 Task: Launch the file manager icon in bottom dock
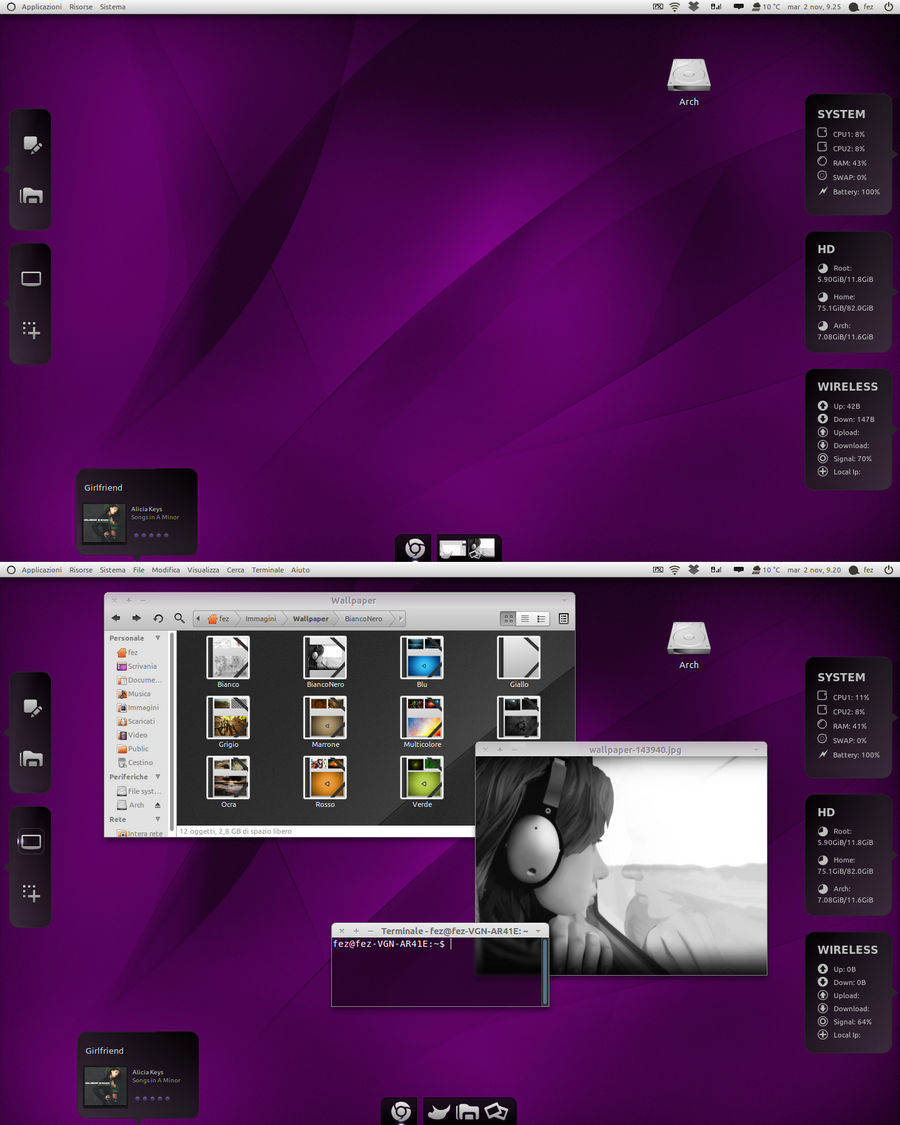click(x=466, y=1110)
